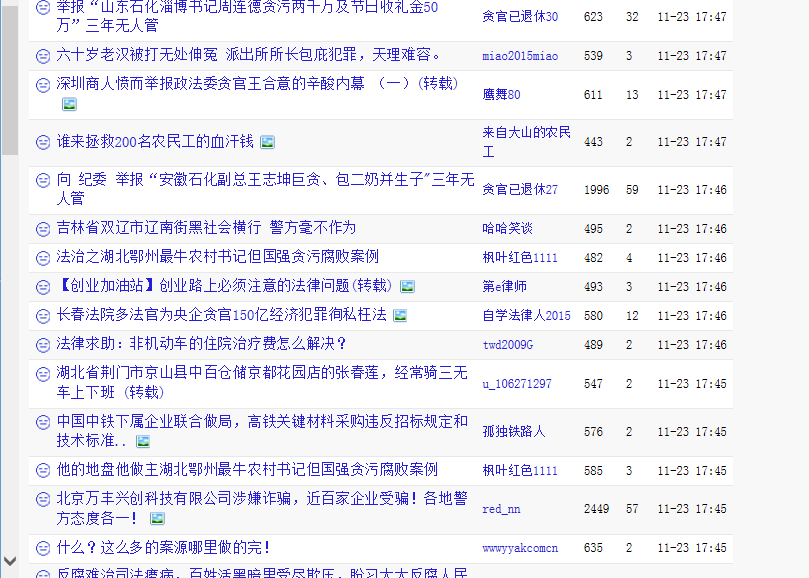
Task: Click image icon after 谁来拯救200名农民工的血汗钱
Action: pos(267,142)
